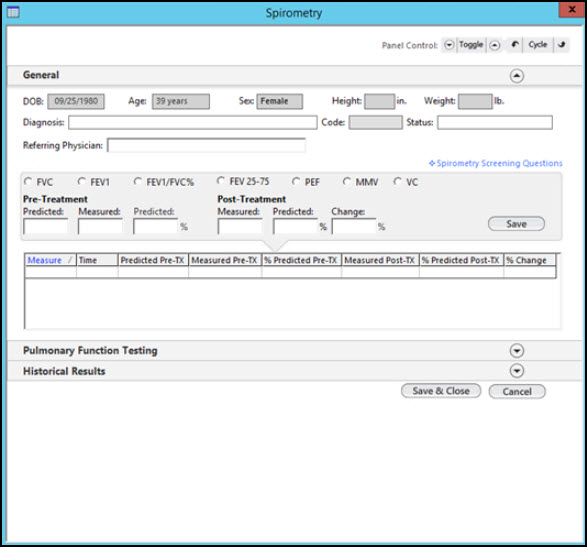
Task: Click the Post-Treatment Predicted percent field
Action: 295,227
